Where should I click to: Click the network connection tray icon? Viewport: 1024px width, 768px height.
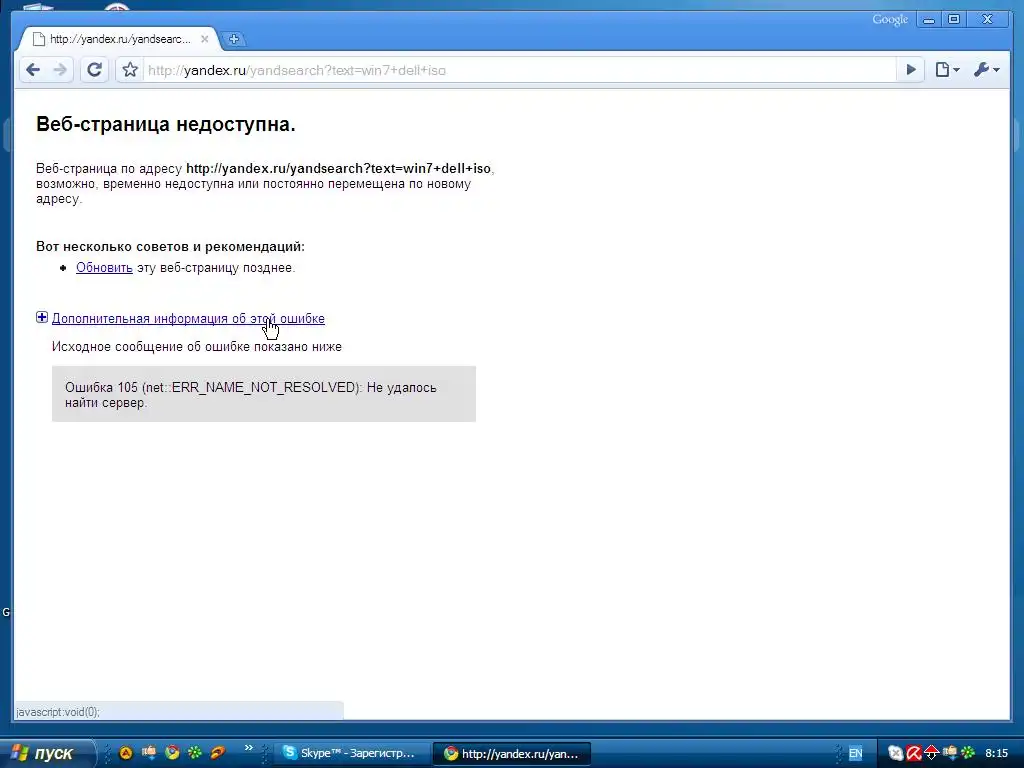click(950, 753)
